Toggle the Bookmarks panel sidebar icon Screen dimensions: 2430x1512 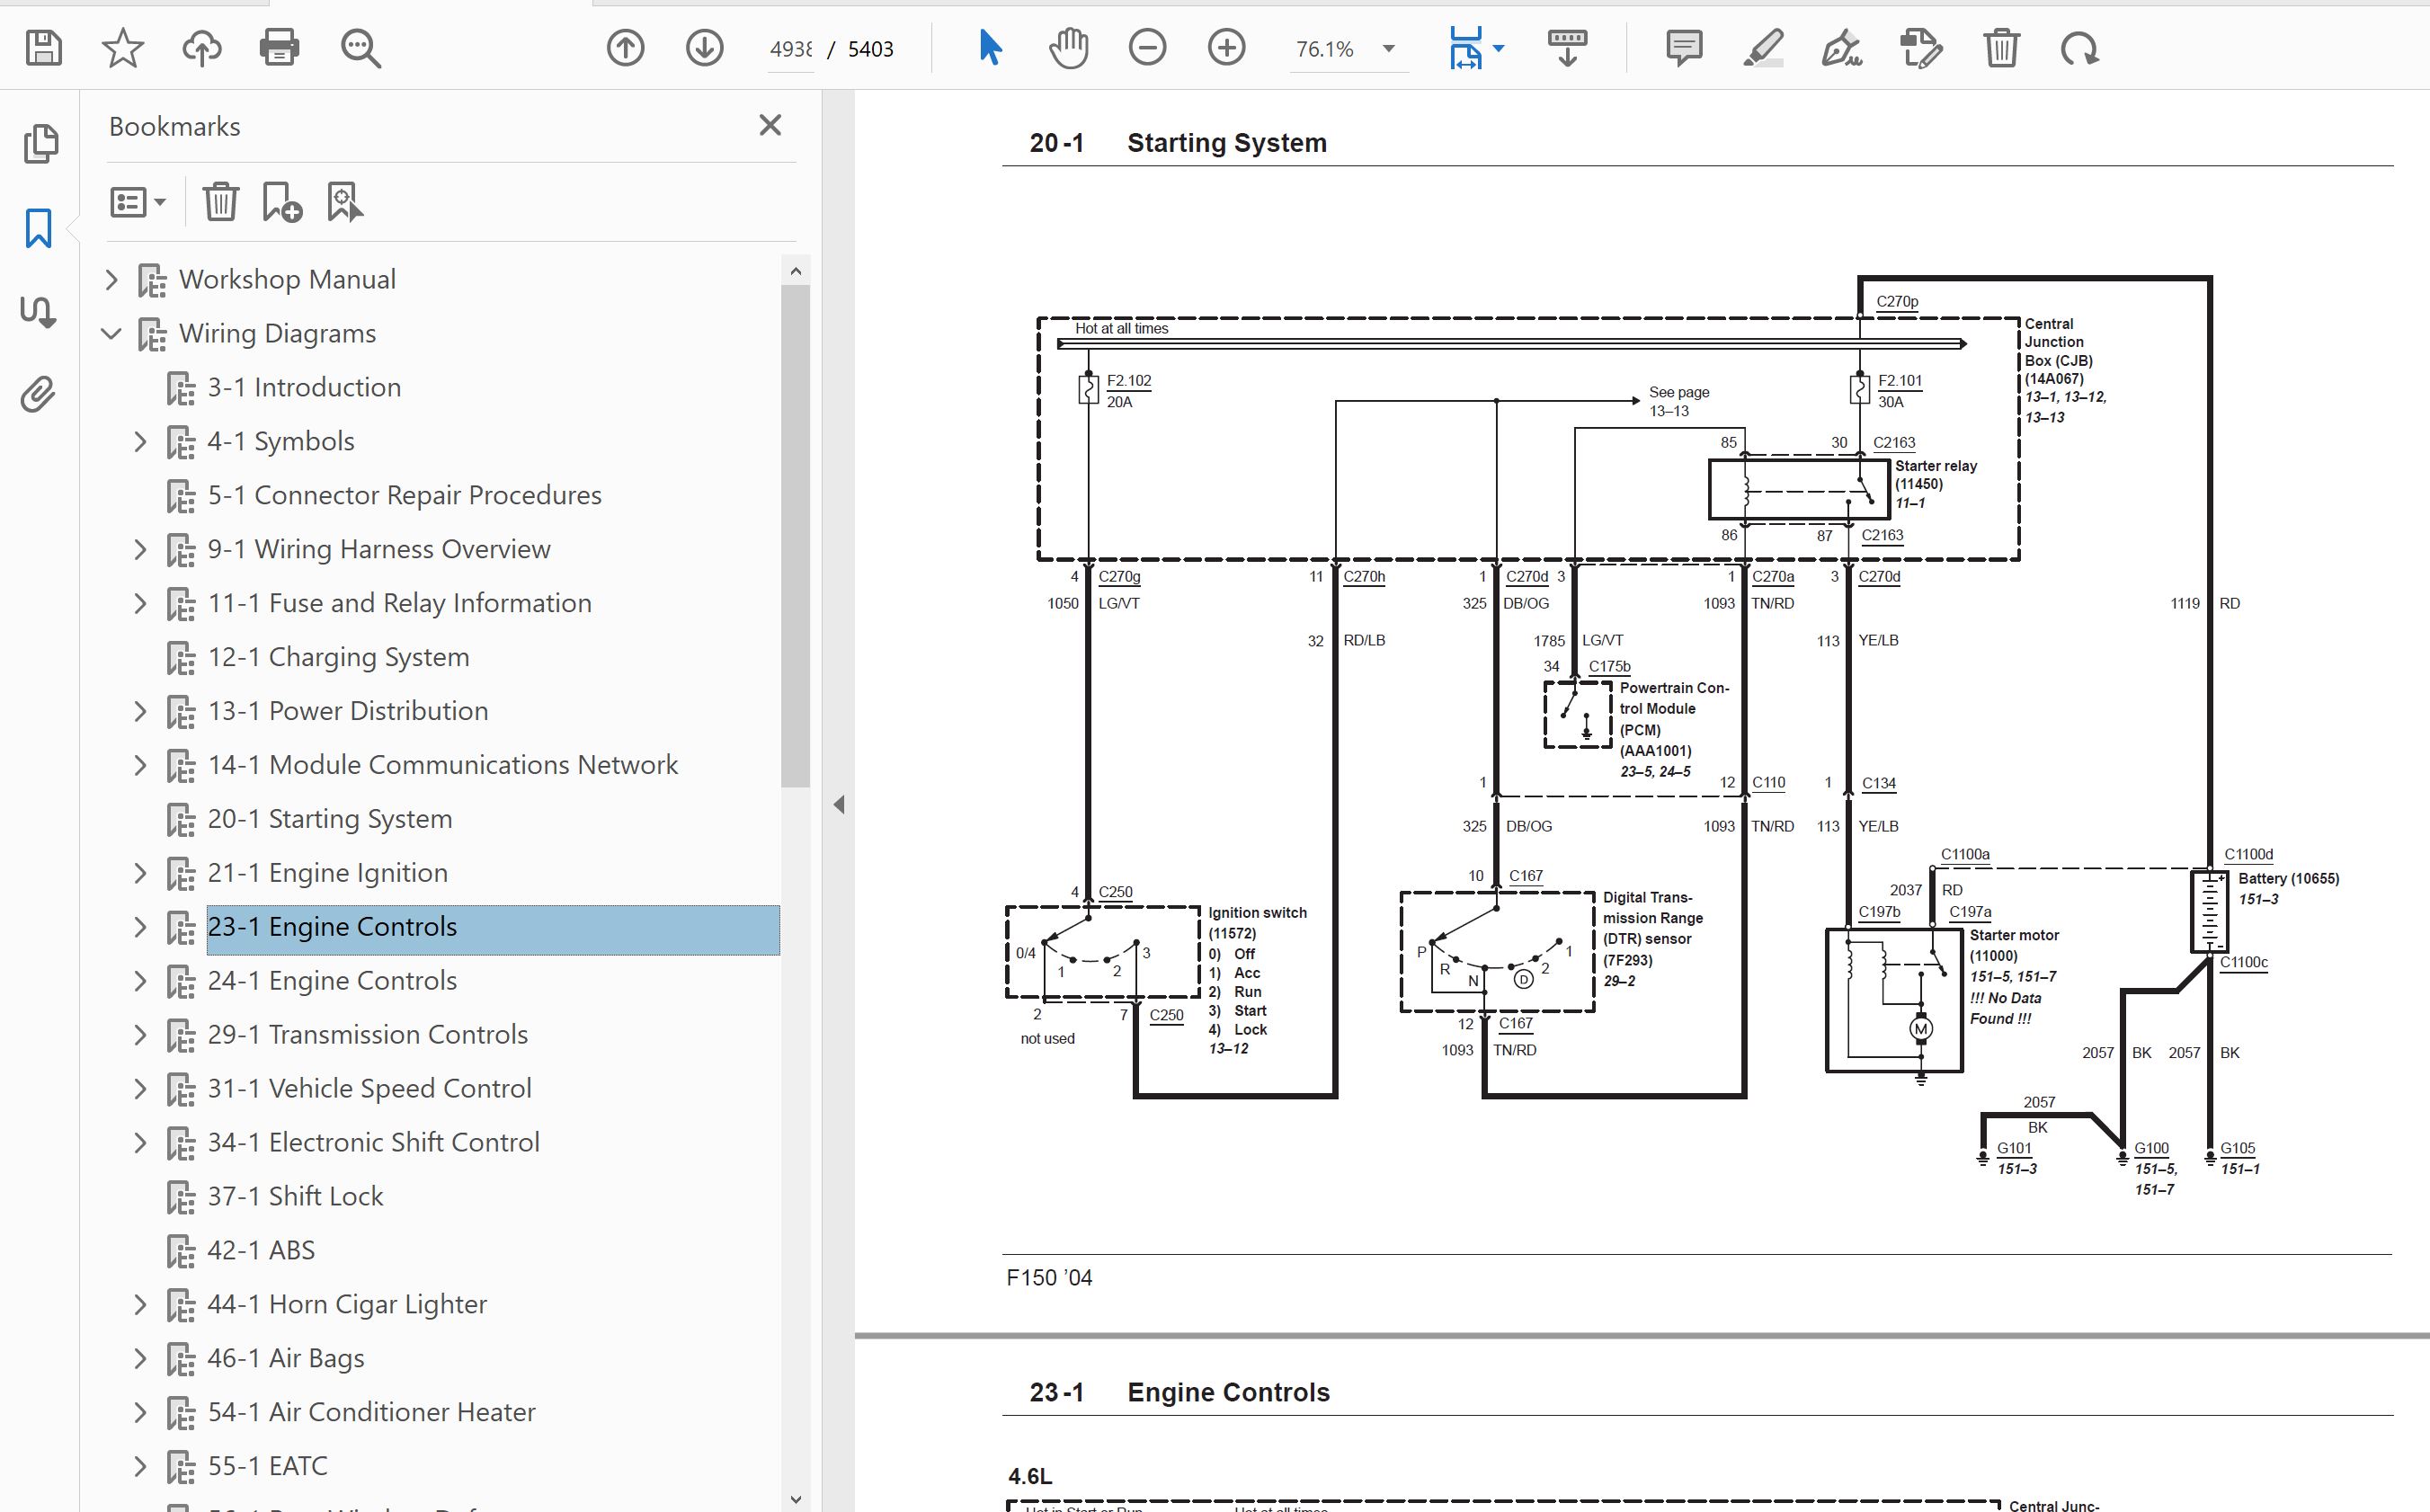[38, 228]
